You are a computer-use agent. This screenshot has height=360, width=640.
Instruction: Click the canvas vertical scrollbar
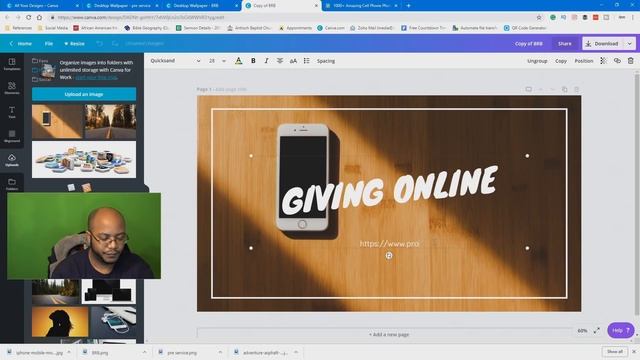click(x=637, y=194)
